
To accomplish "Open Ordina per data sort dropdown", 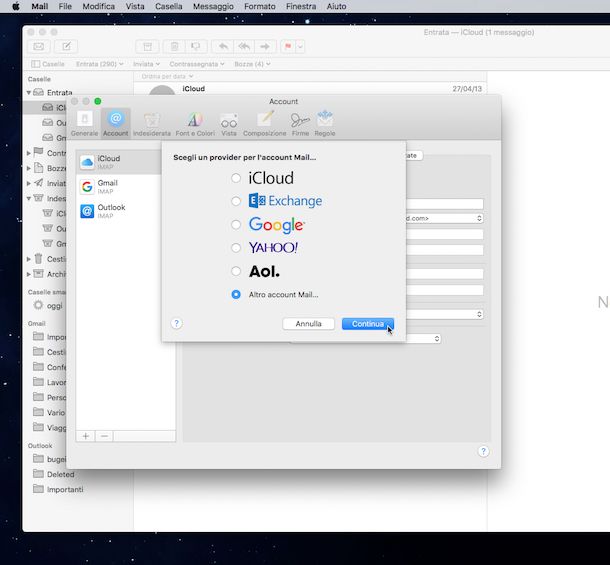I will coord(167,76).
